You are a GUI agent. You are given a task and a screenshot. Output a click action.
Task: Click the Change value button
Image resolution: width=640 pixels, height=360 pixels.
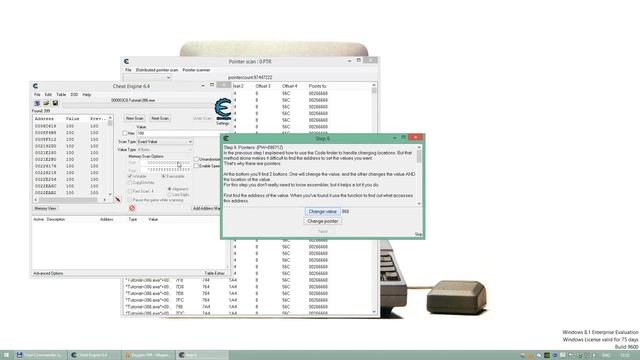322,211
